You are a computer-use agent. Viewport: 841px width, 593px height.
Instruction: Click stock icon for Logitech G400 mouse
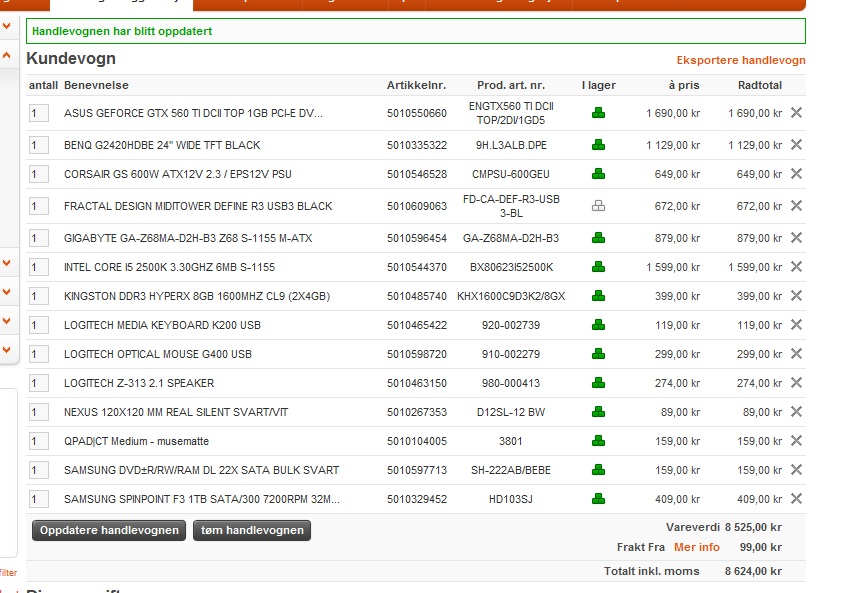(x=599, y=353)
